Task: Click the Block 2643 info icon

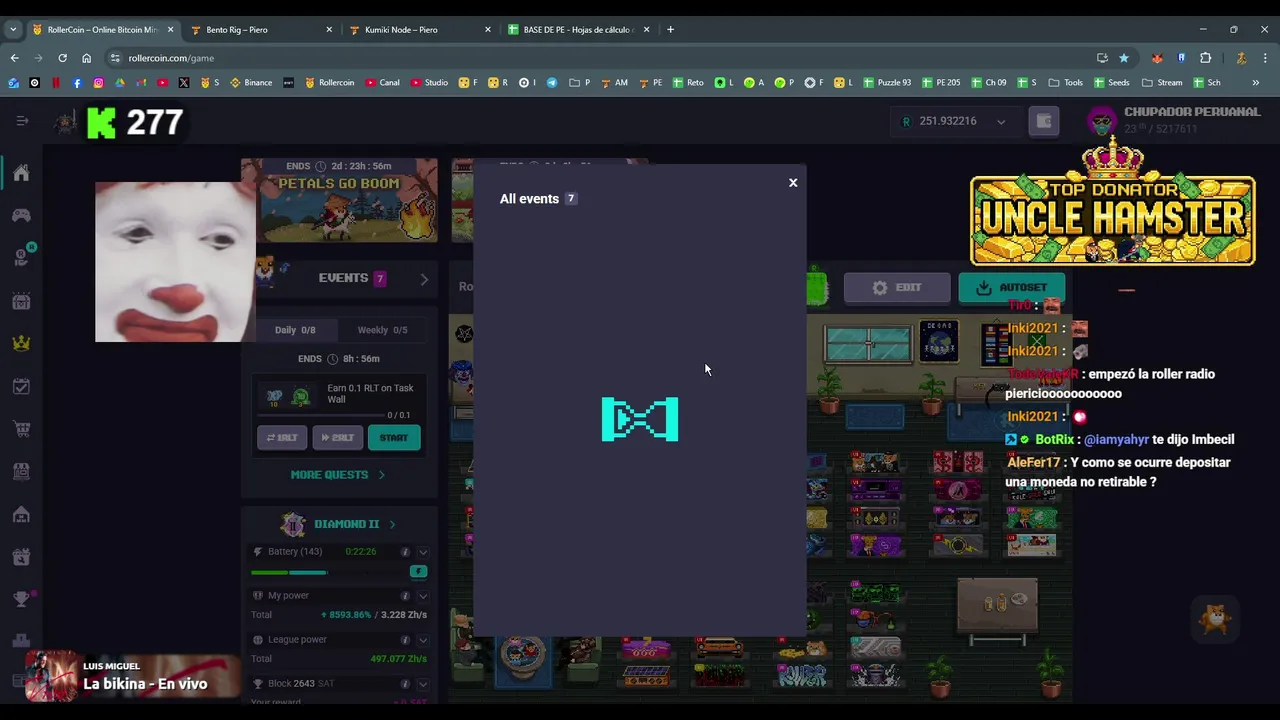Action: tap(405, 684)
